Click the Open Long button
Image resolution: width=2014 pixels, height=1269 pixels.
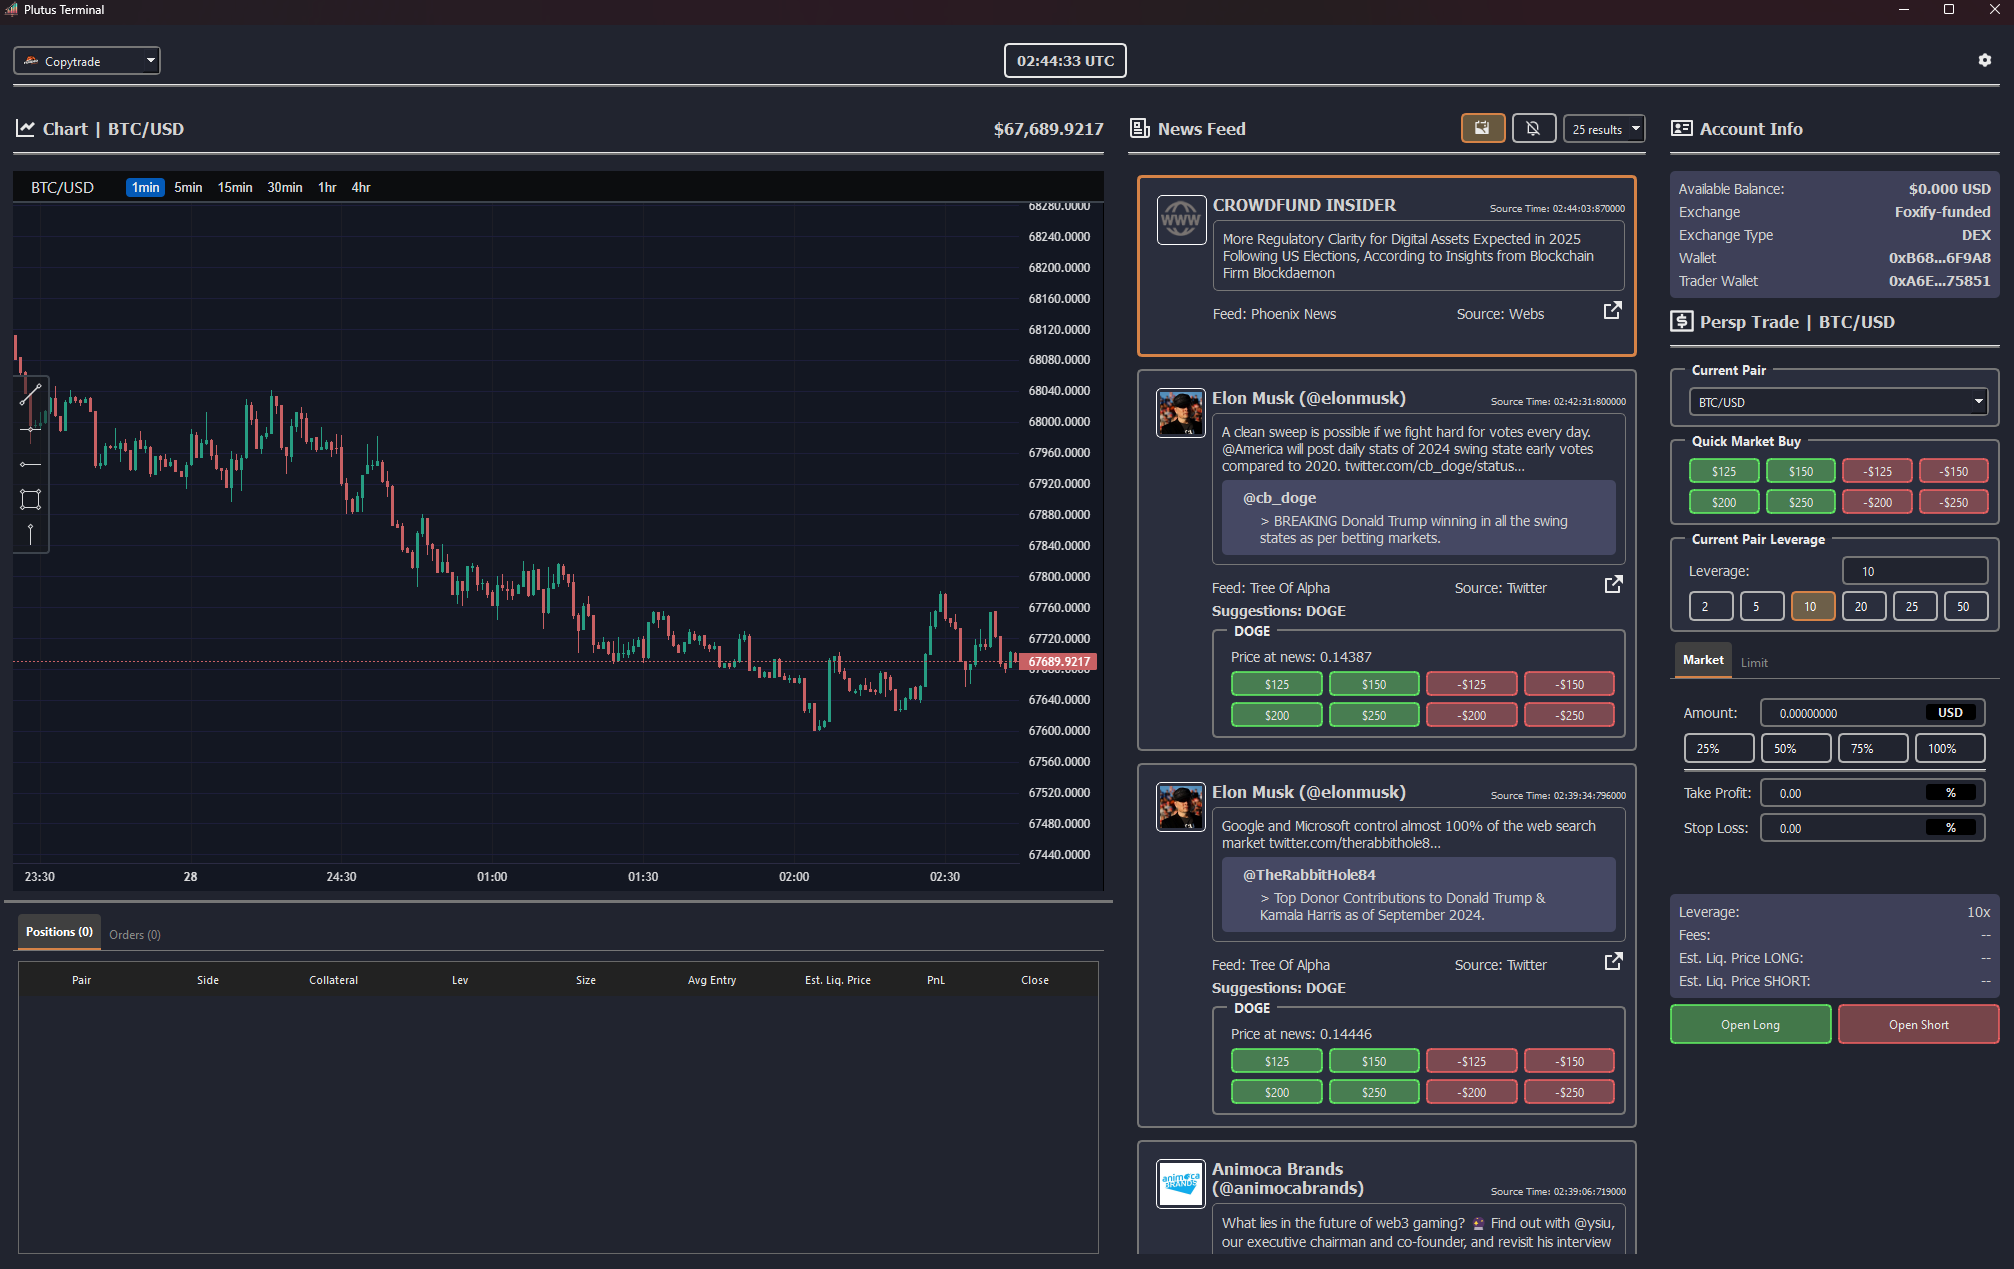(x=1750, y=1024)
